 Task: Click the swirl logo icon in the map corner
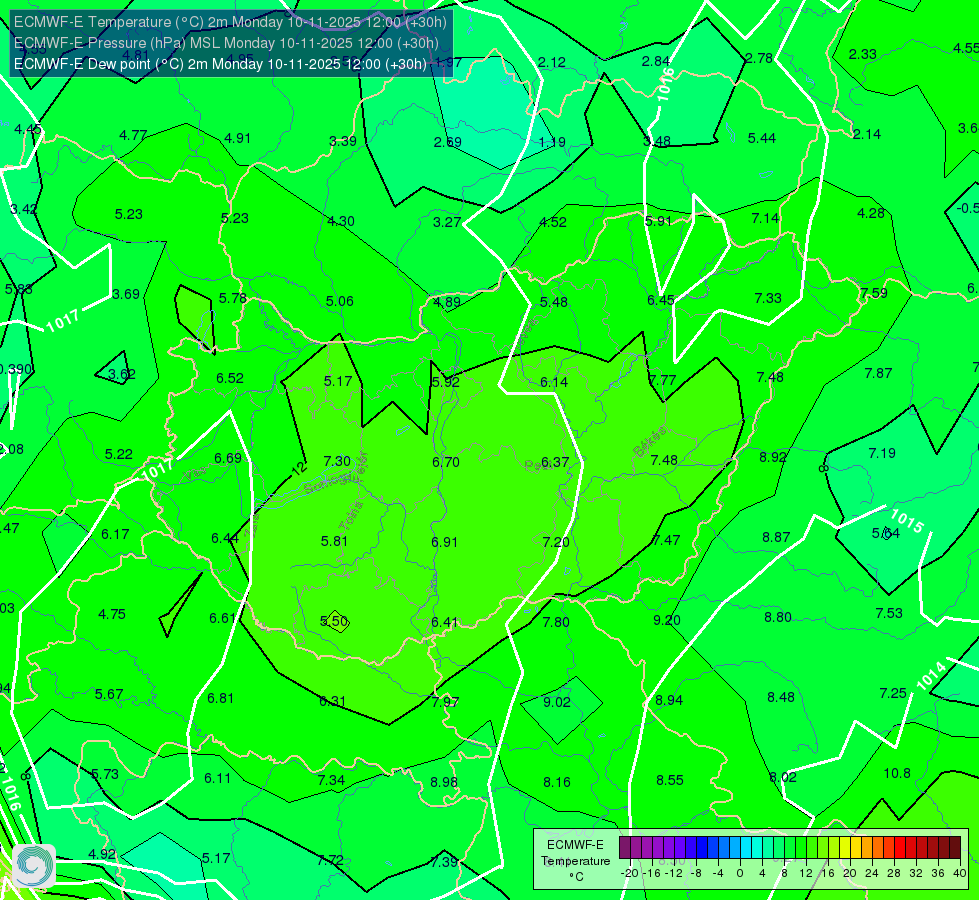[x=34, y=866]
